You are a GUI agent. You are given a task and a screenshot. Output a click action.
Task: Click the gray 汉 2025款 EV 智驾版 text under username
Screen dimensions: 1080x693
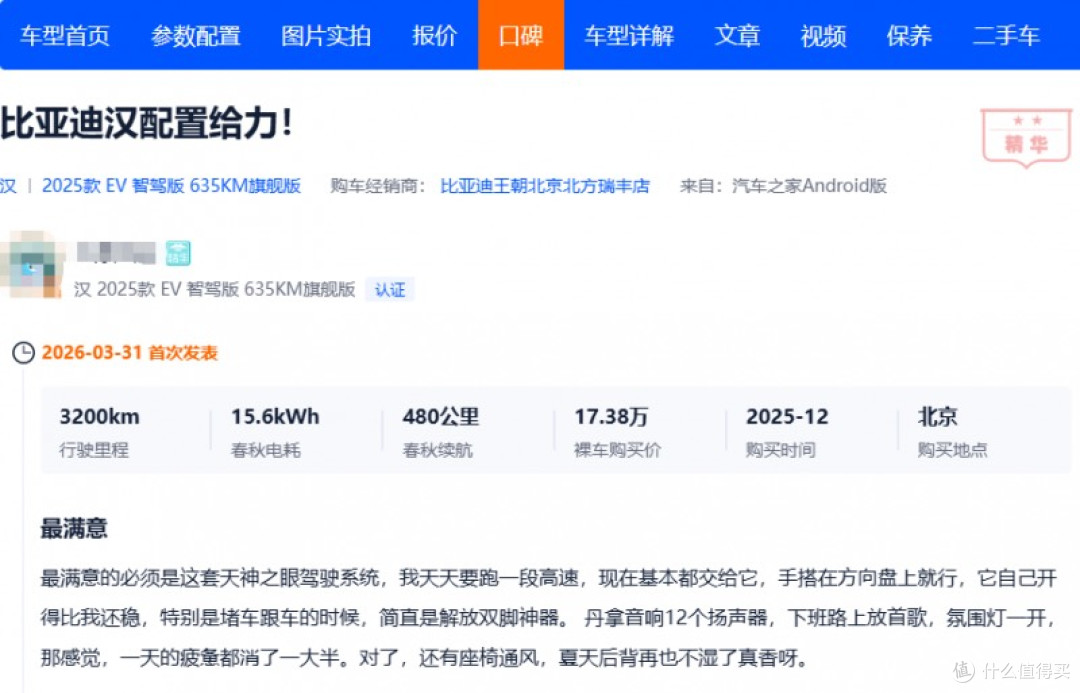pos(214,289)
